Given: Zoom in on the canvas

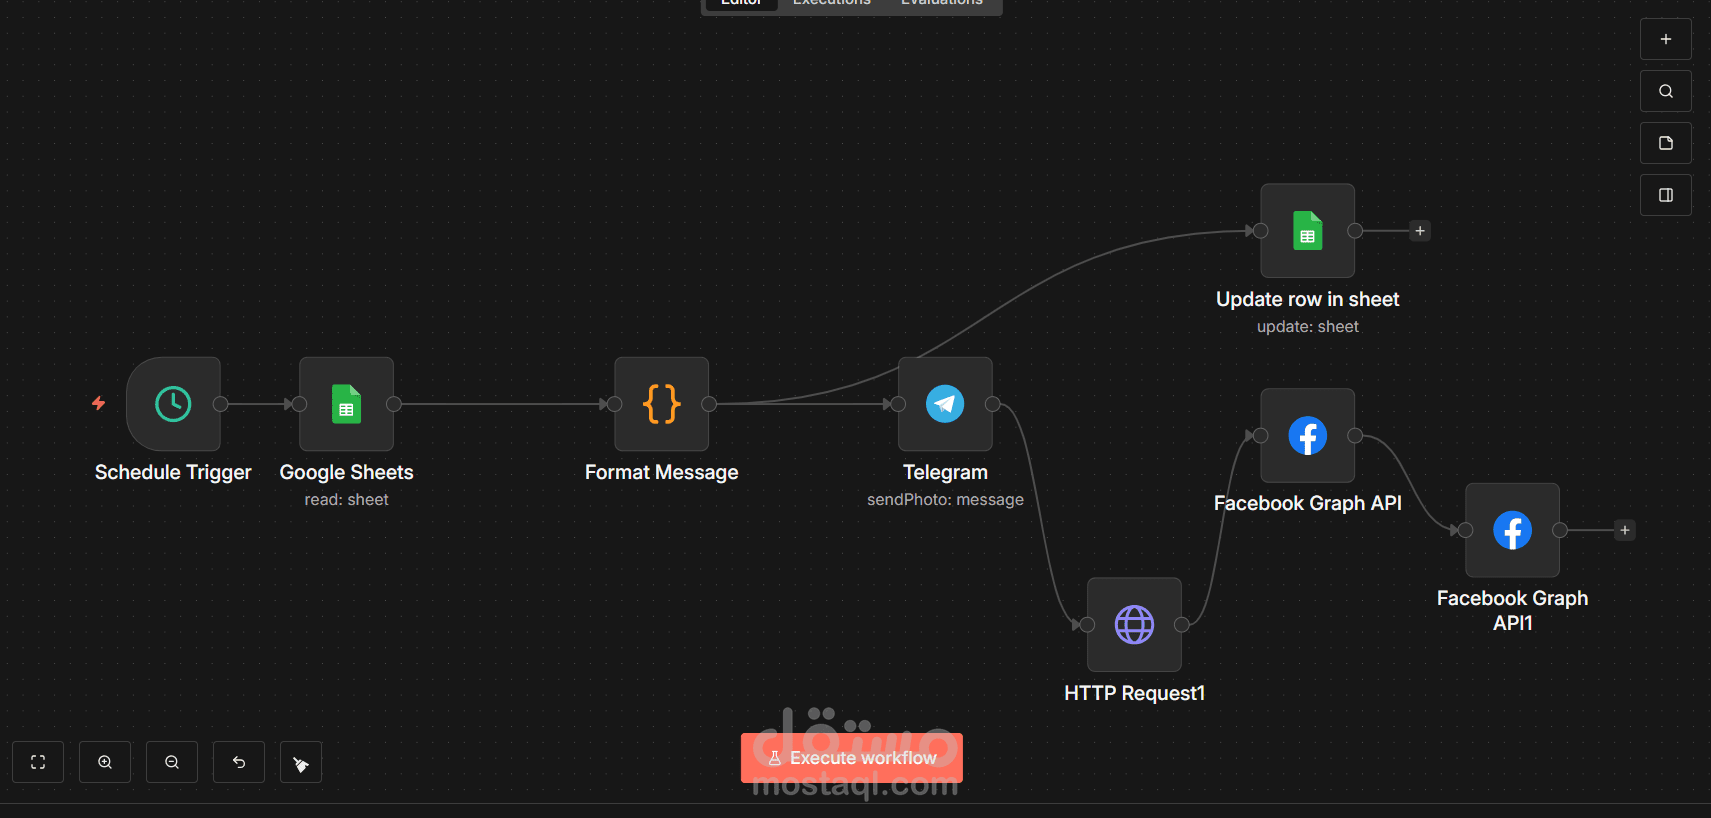Looking at the screenshot, I should click(x=105, y=762).
